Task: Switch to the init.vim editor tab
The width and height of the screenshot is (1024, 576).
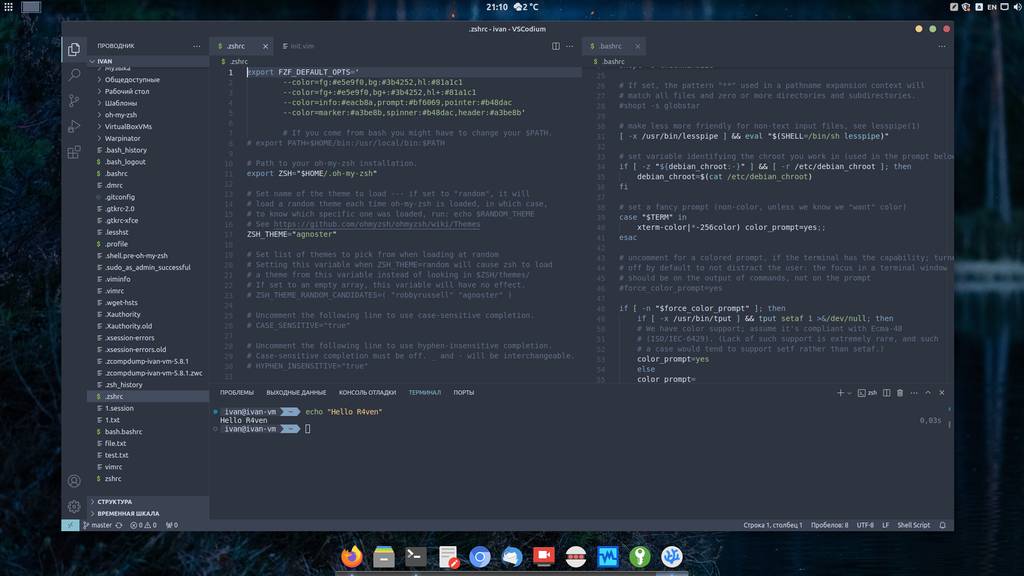Action: point(301,46)
